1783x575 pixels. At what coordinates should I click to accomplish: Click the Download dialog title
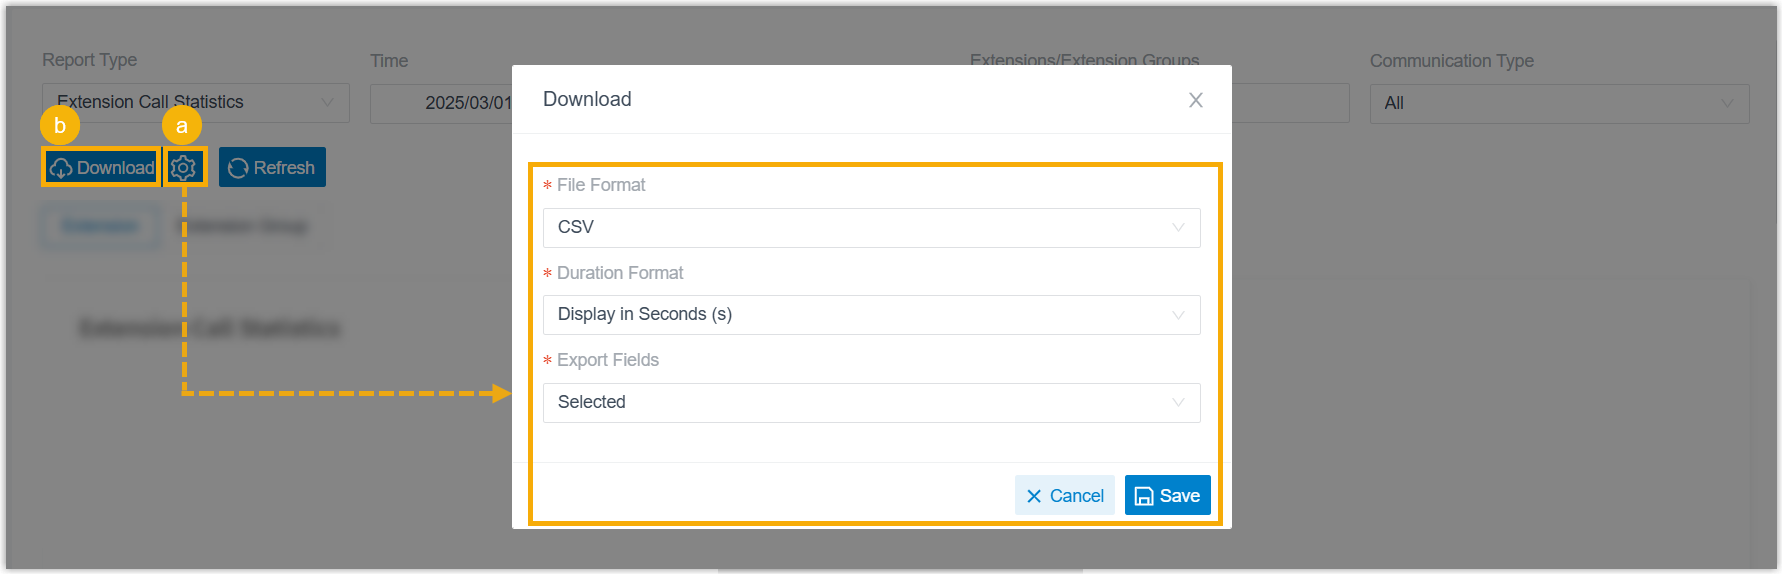pyautogui.click(x=587, y=99)
